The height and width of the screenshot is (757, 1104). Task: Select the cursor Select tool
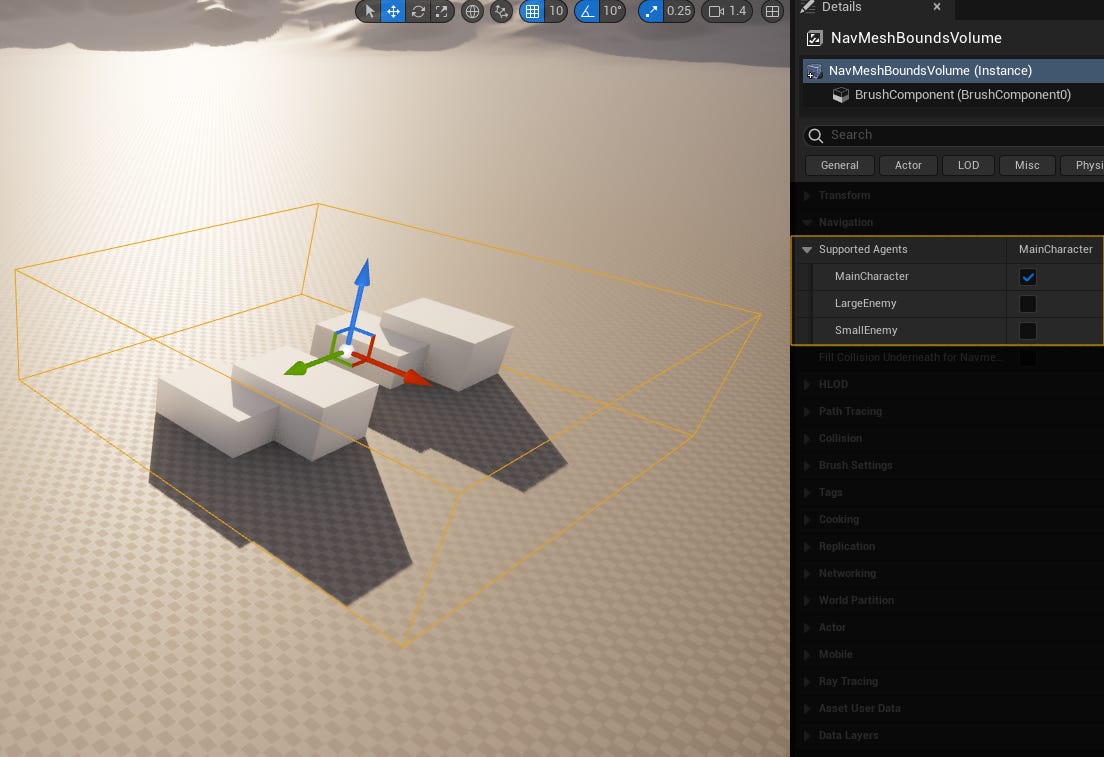pos(369,11)
